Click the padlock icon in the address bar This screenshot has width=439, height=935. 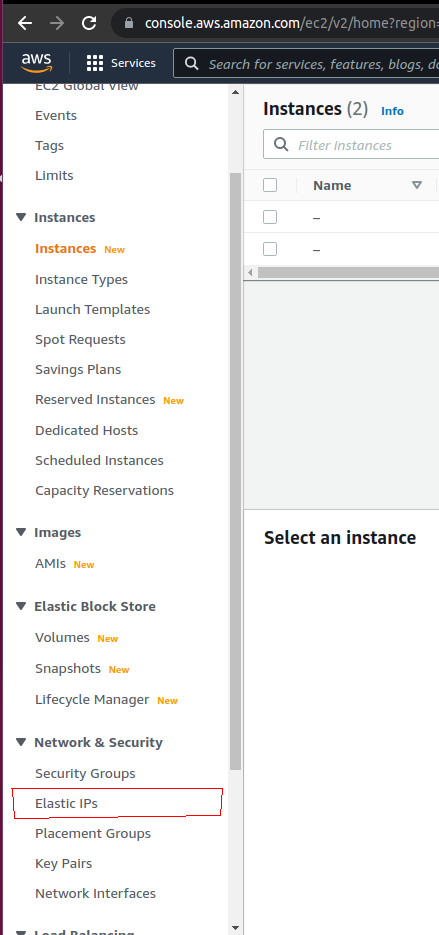[x=128, y=23]
